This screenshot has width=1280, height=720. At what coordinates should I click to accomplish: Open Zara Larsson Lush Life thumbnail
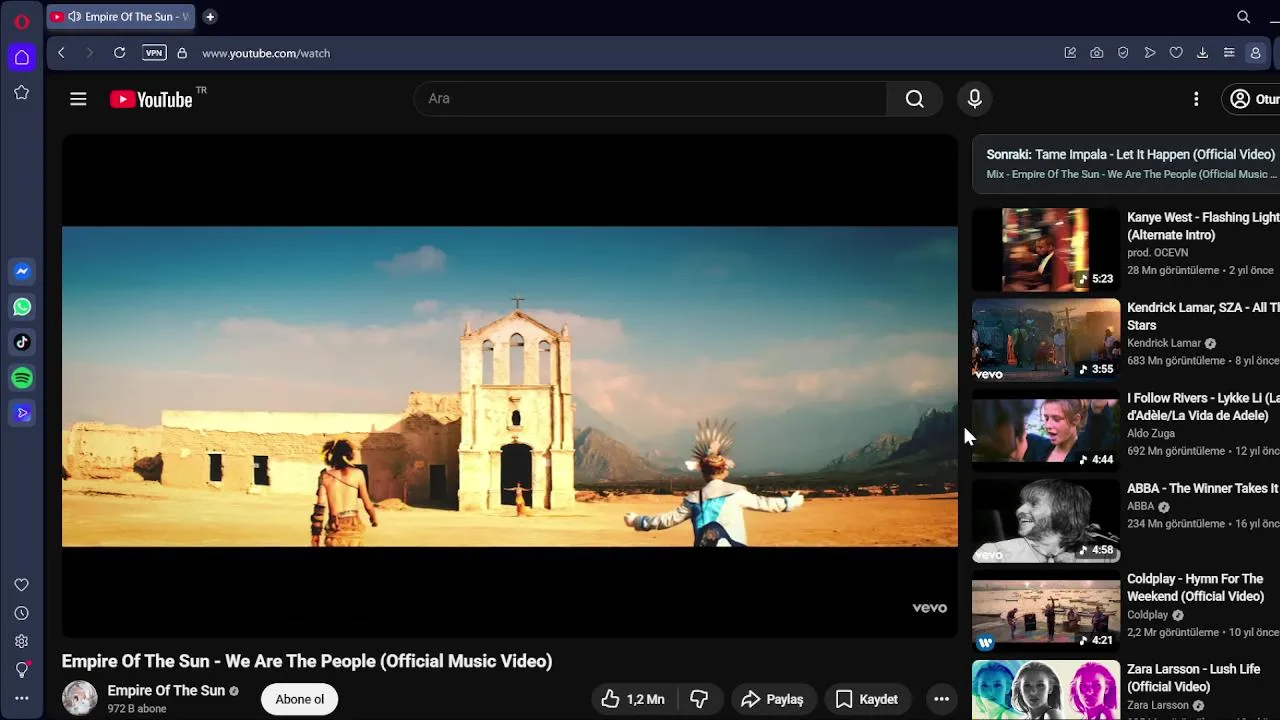(x=1046, y=690)
